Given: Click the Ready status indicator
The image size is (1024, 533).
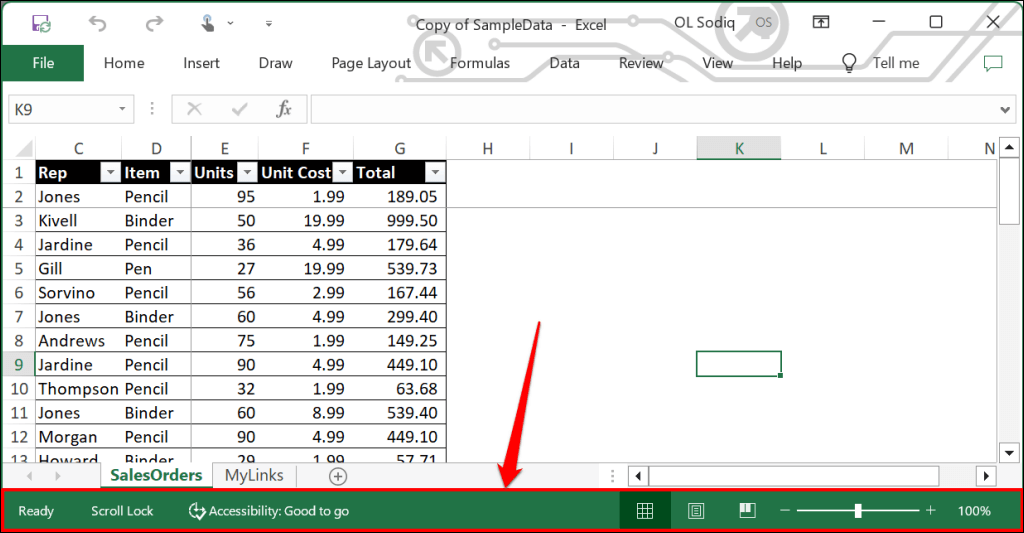Looking at the screenshot, I should click(x=36, y=511).
